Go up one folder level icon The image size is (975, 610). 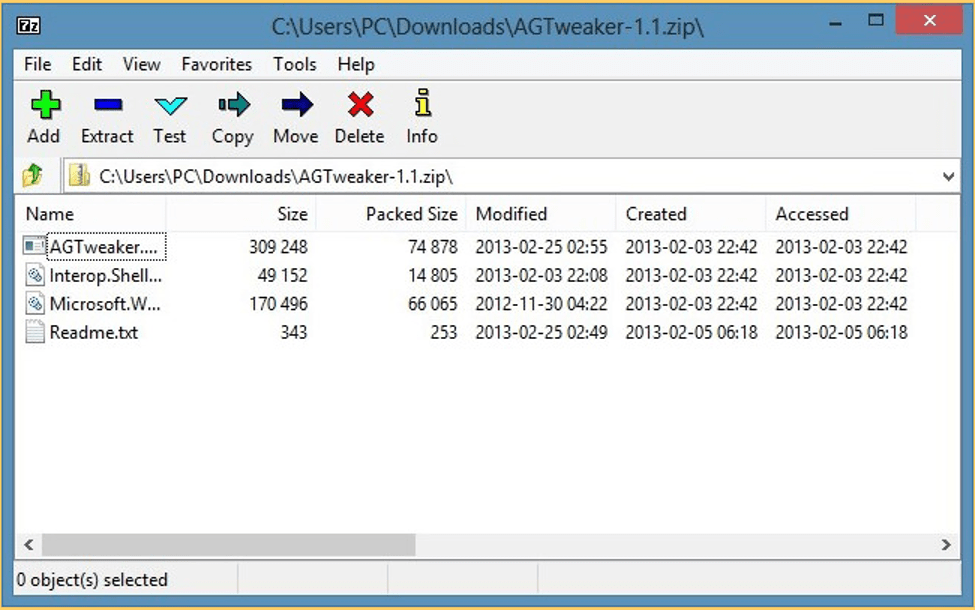pos(33,177)
